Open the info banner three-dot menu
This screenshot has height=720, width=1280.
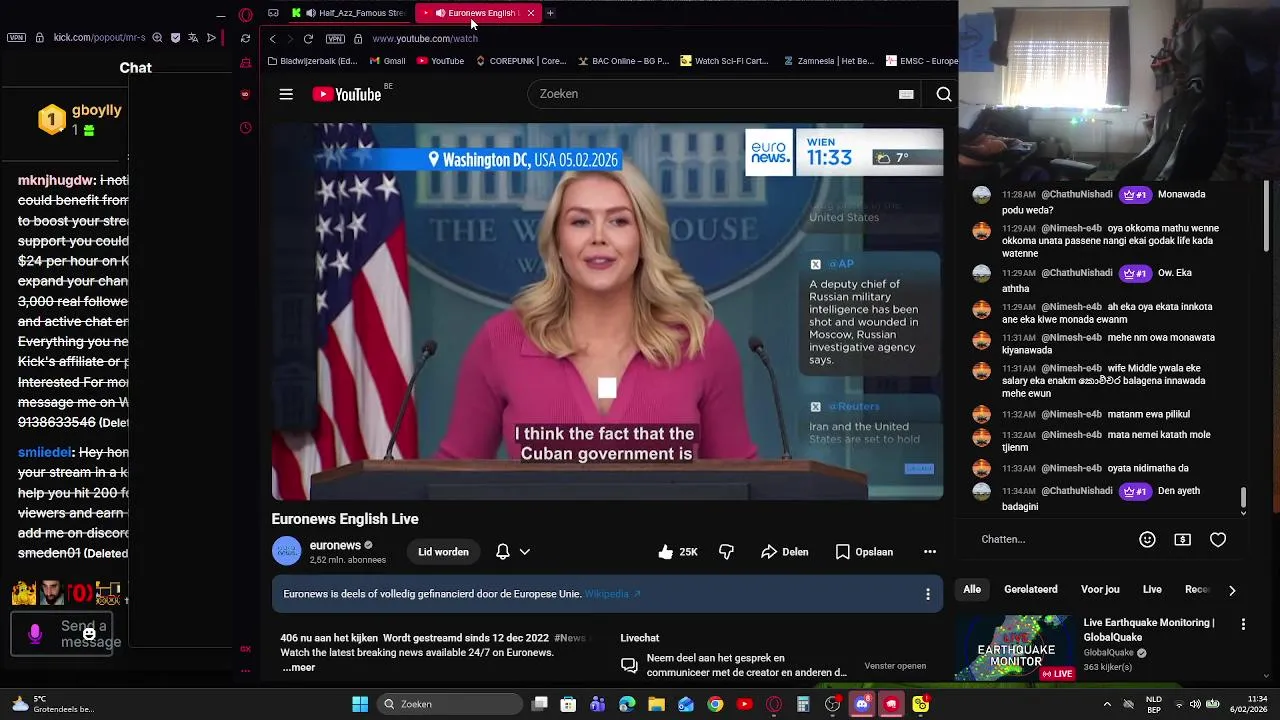[x=928, y=594]
